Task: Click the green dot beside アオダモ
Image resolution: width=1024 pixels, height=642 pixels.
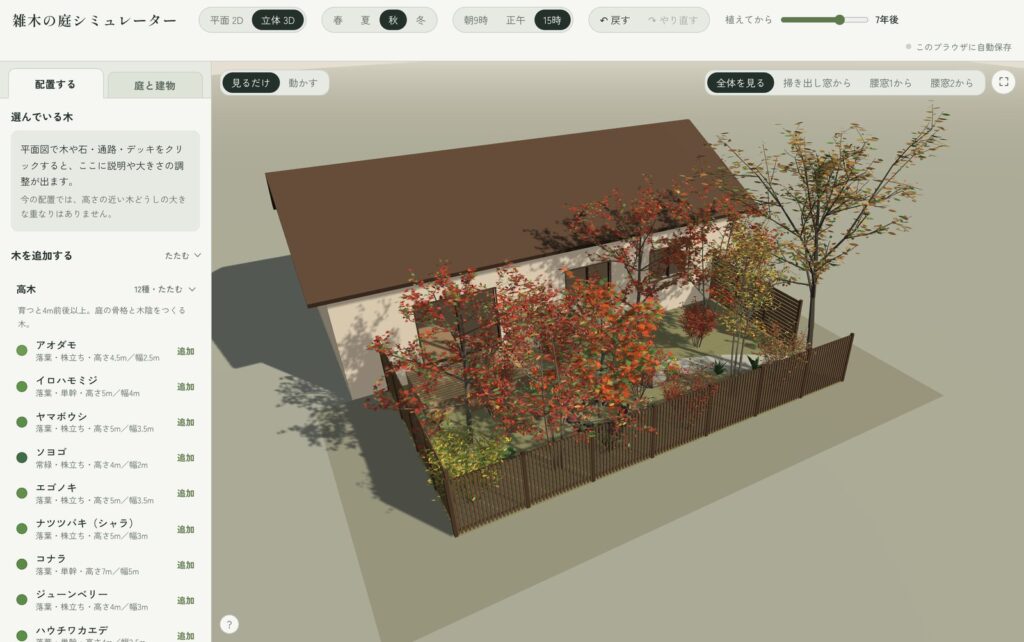Action: coord(22,351)
